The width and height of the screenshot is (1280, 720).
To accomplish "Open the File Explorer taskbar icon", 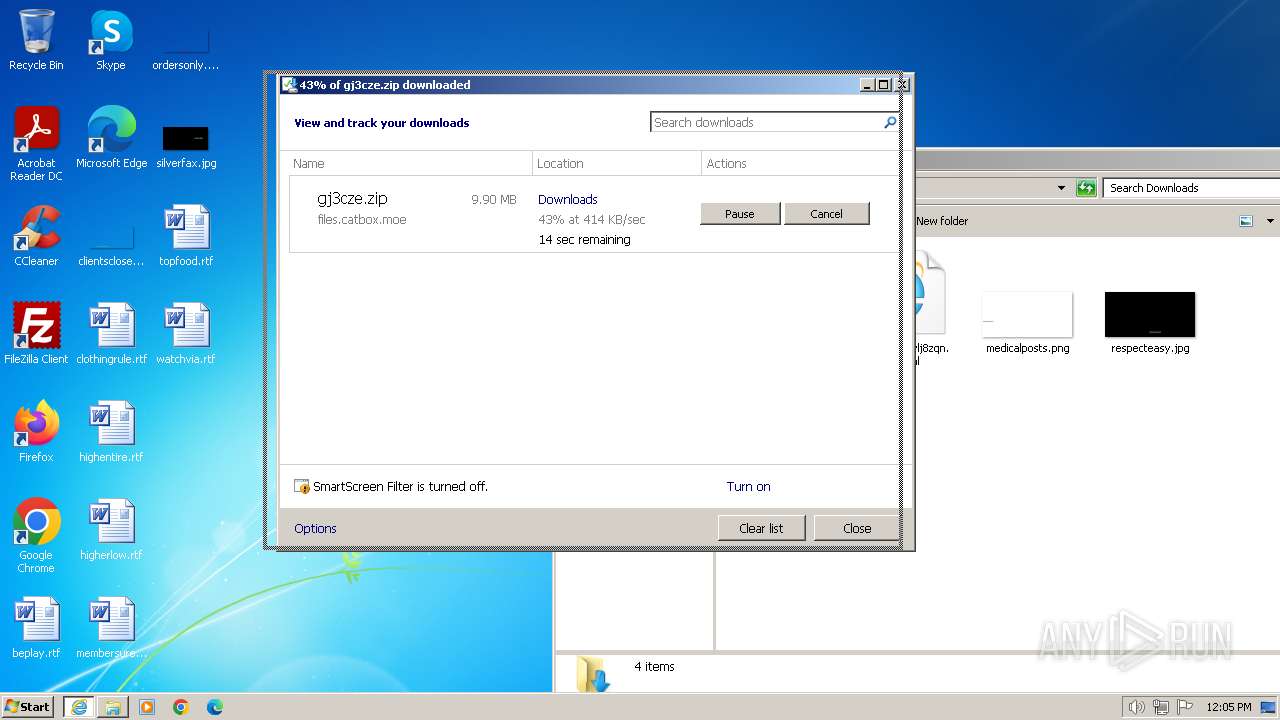I will (113, 707).
